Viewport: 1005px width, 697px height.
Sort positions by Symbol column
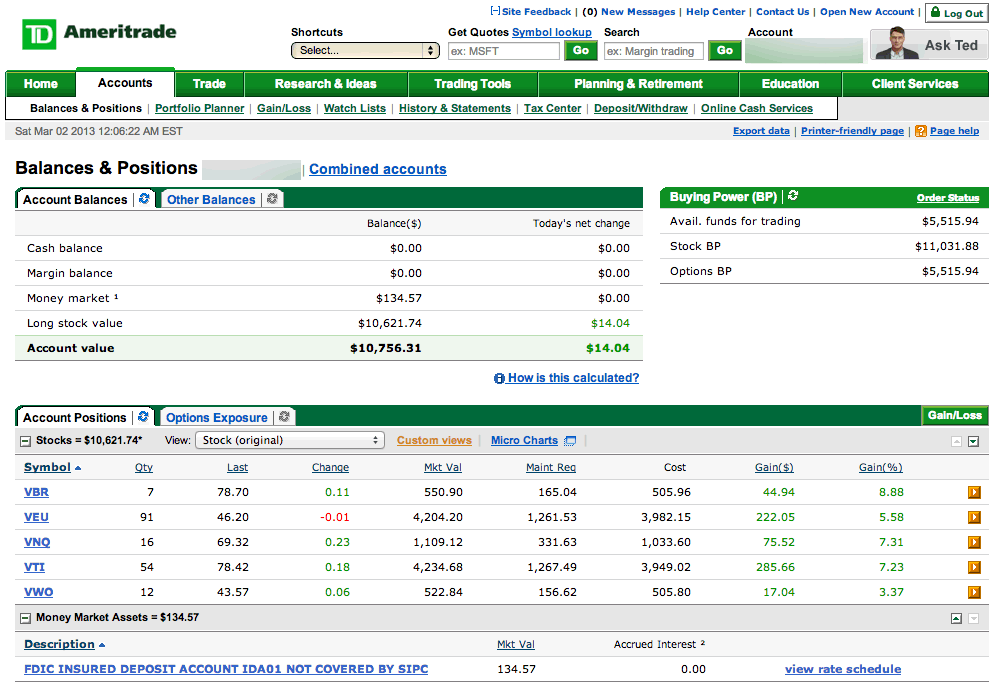click(x=53, y=467)
